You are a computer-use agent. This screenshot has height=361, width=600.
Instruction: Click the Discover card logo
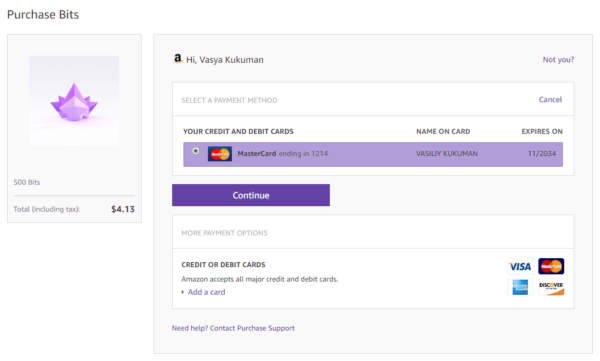tap(551, 288)
